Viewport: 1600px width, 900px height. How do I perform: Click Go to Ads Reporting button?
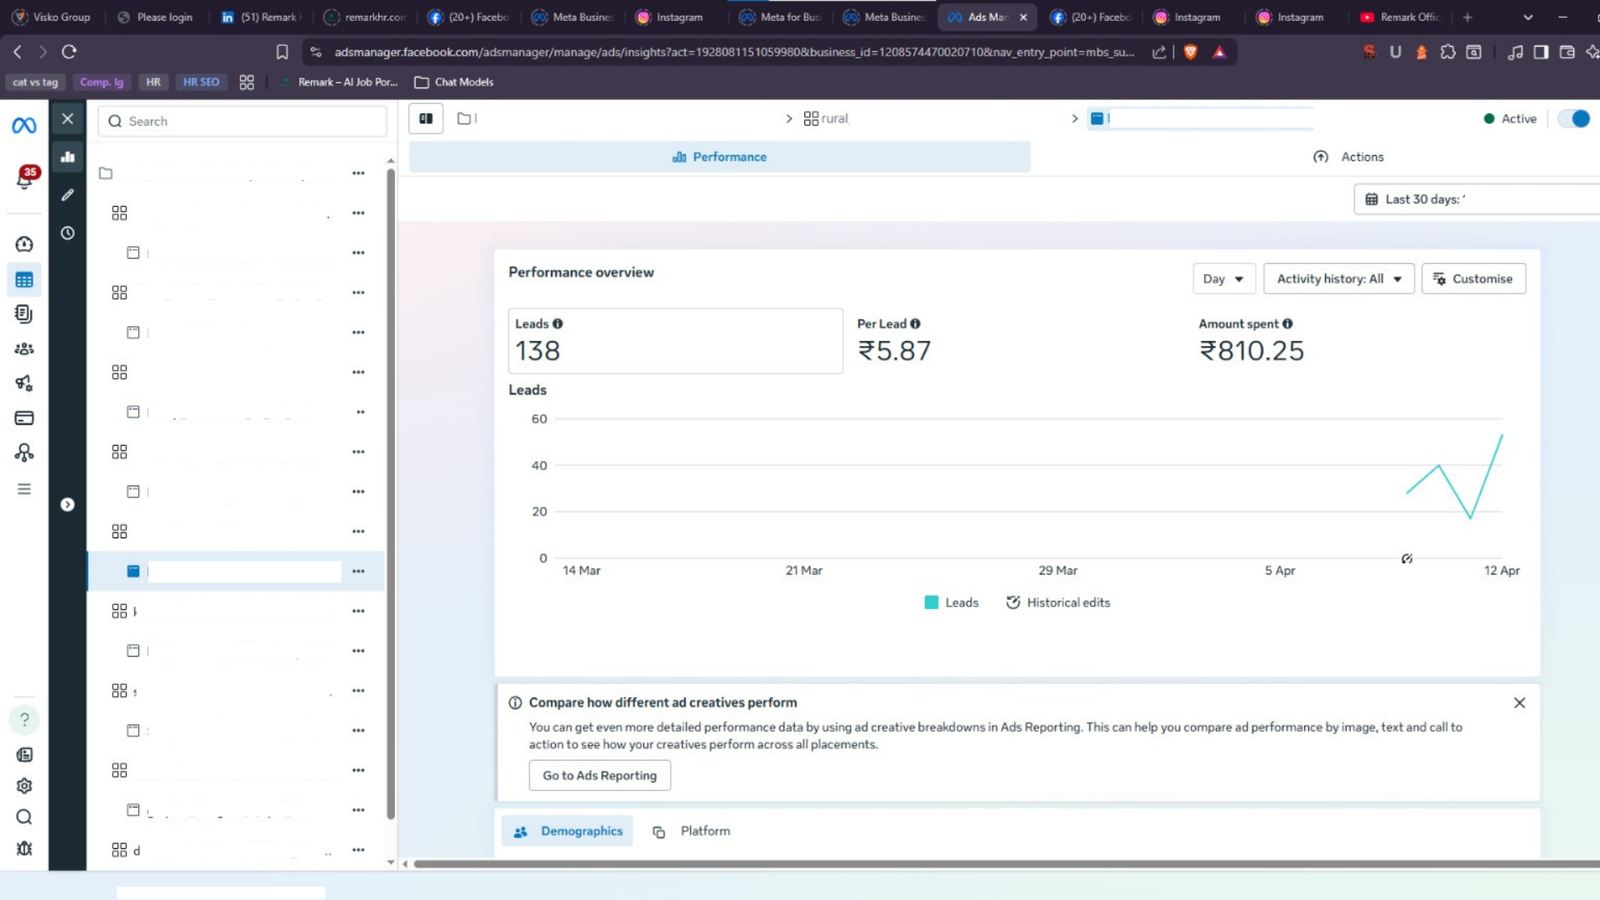click(600, 775)
